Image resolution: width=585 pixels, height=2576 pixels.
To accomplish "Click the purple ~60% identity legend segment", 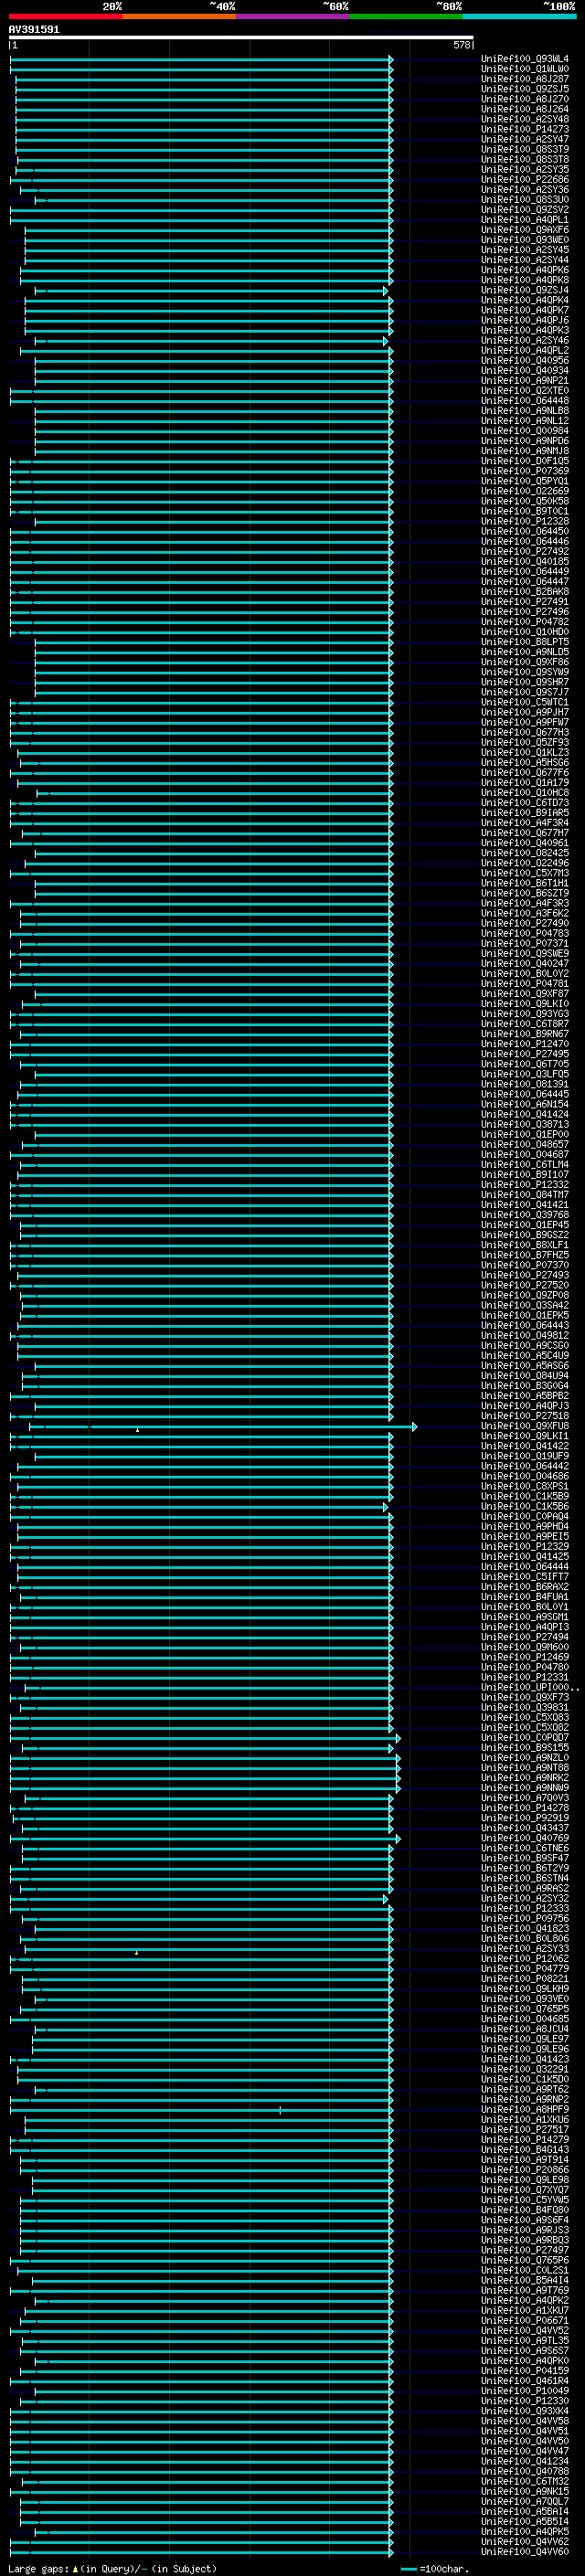I will coord(293,16).
